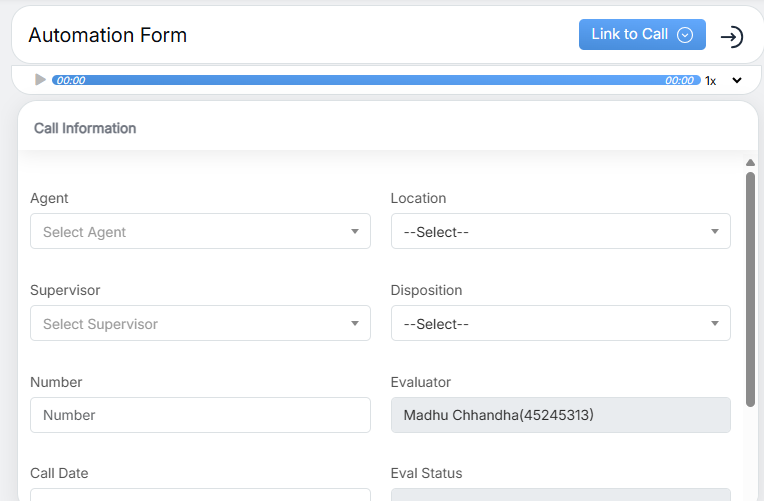
Task: Click the Evaluator field showing Madhu Chhandha
Action: [560, 415]
